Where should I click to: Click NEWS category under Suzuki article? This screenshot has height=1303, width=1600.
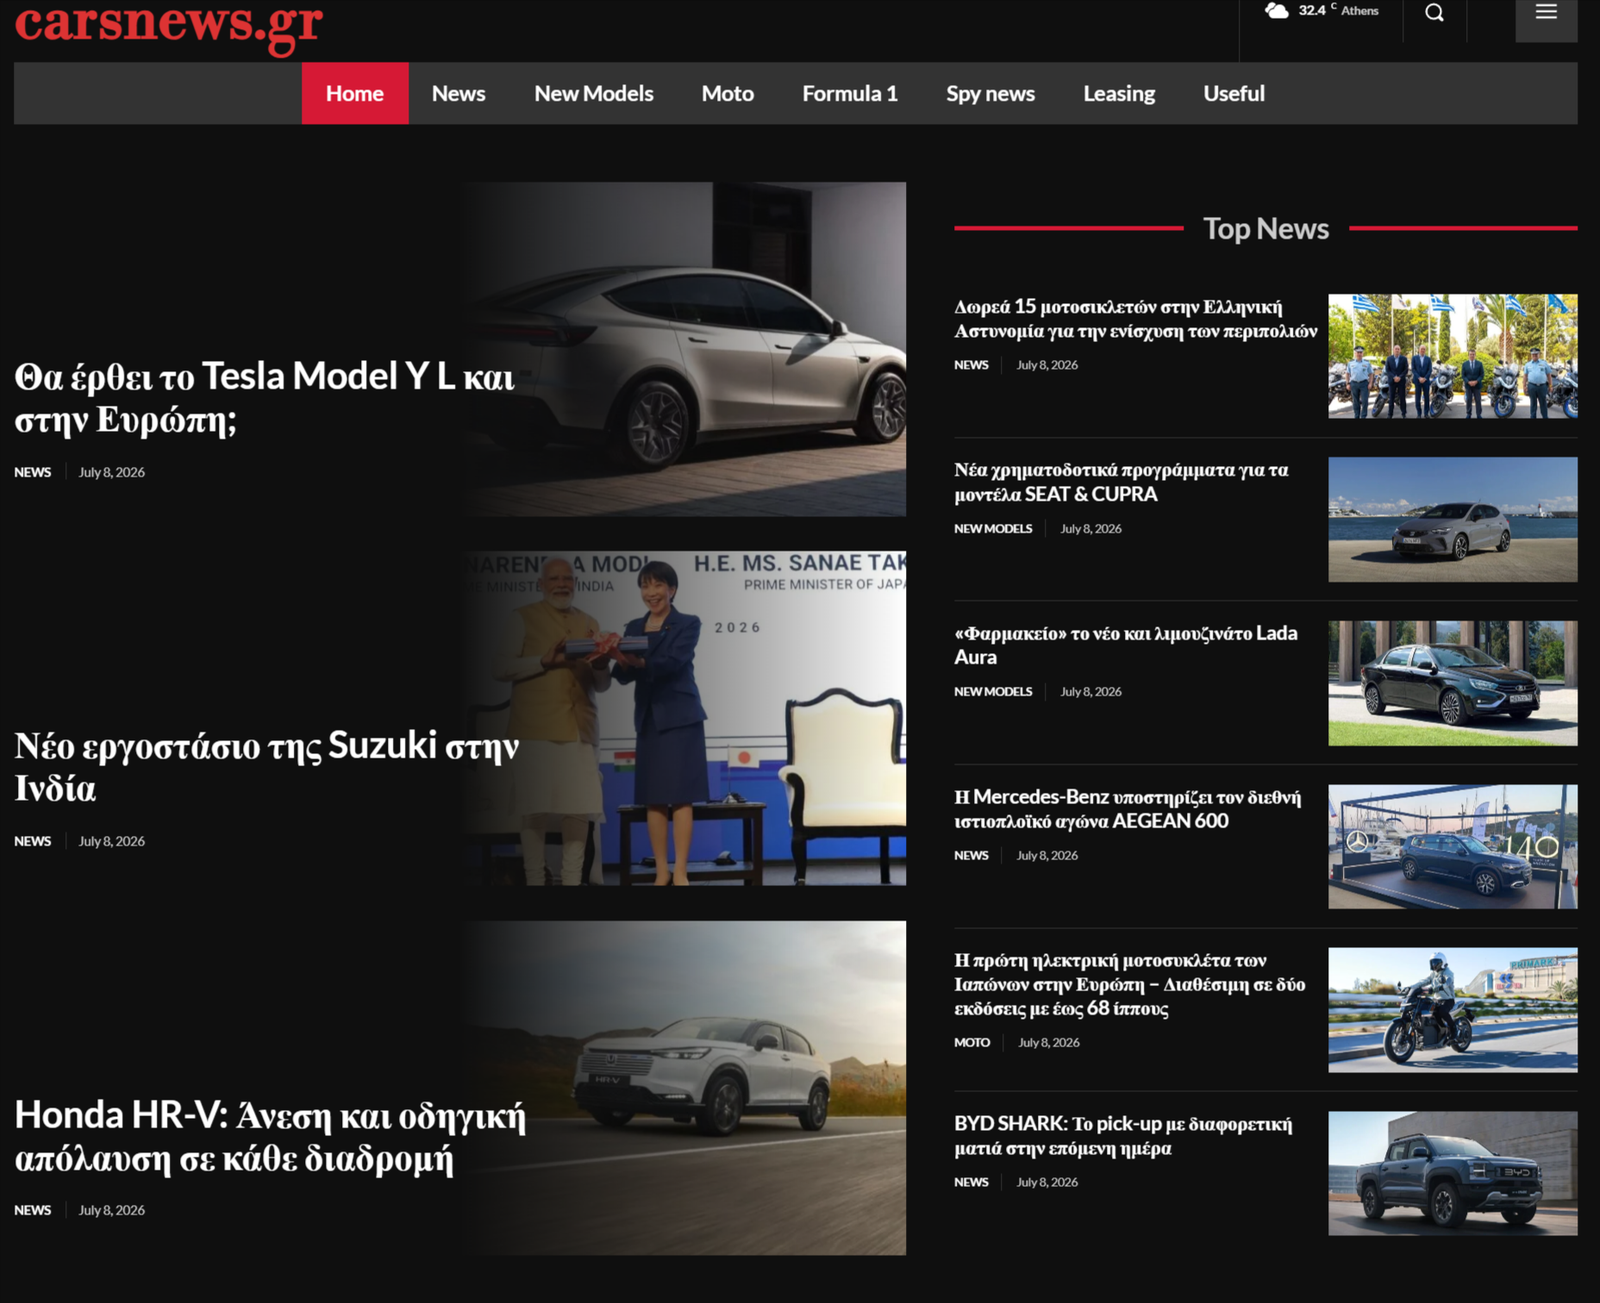click(32, 841)
